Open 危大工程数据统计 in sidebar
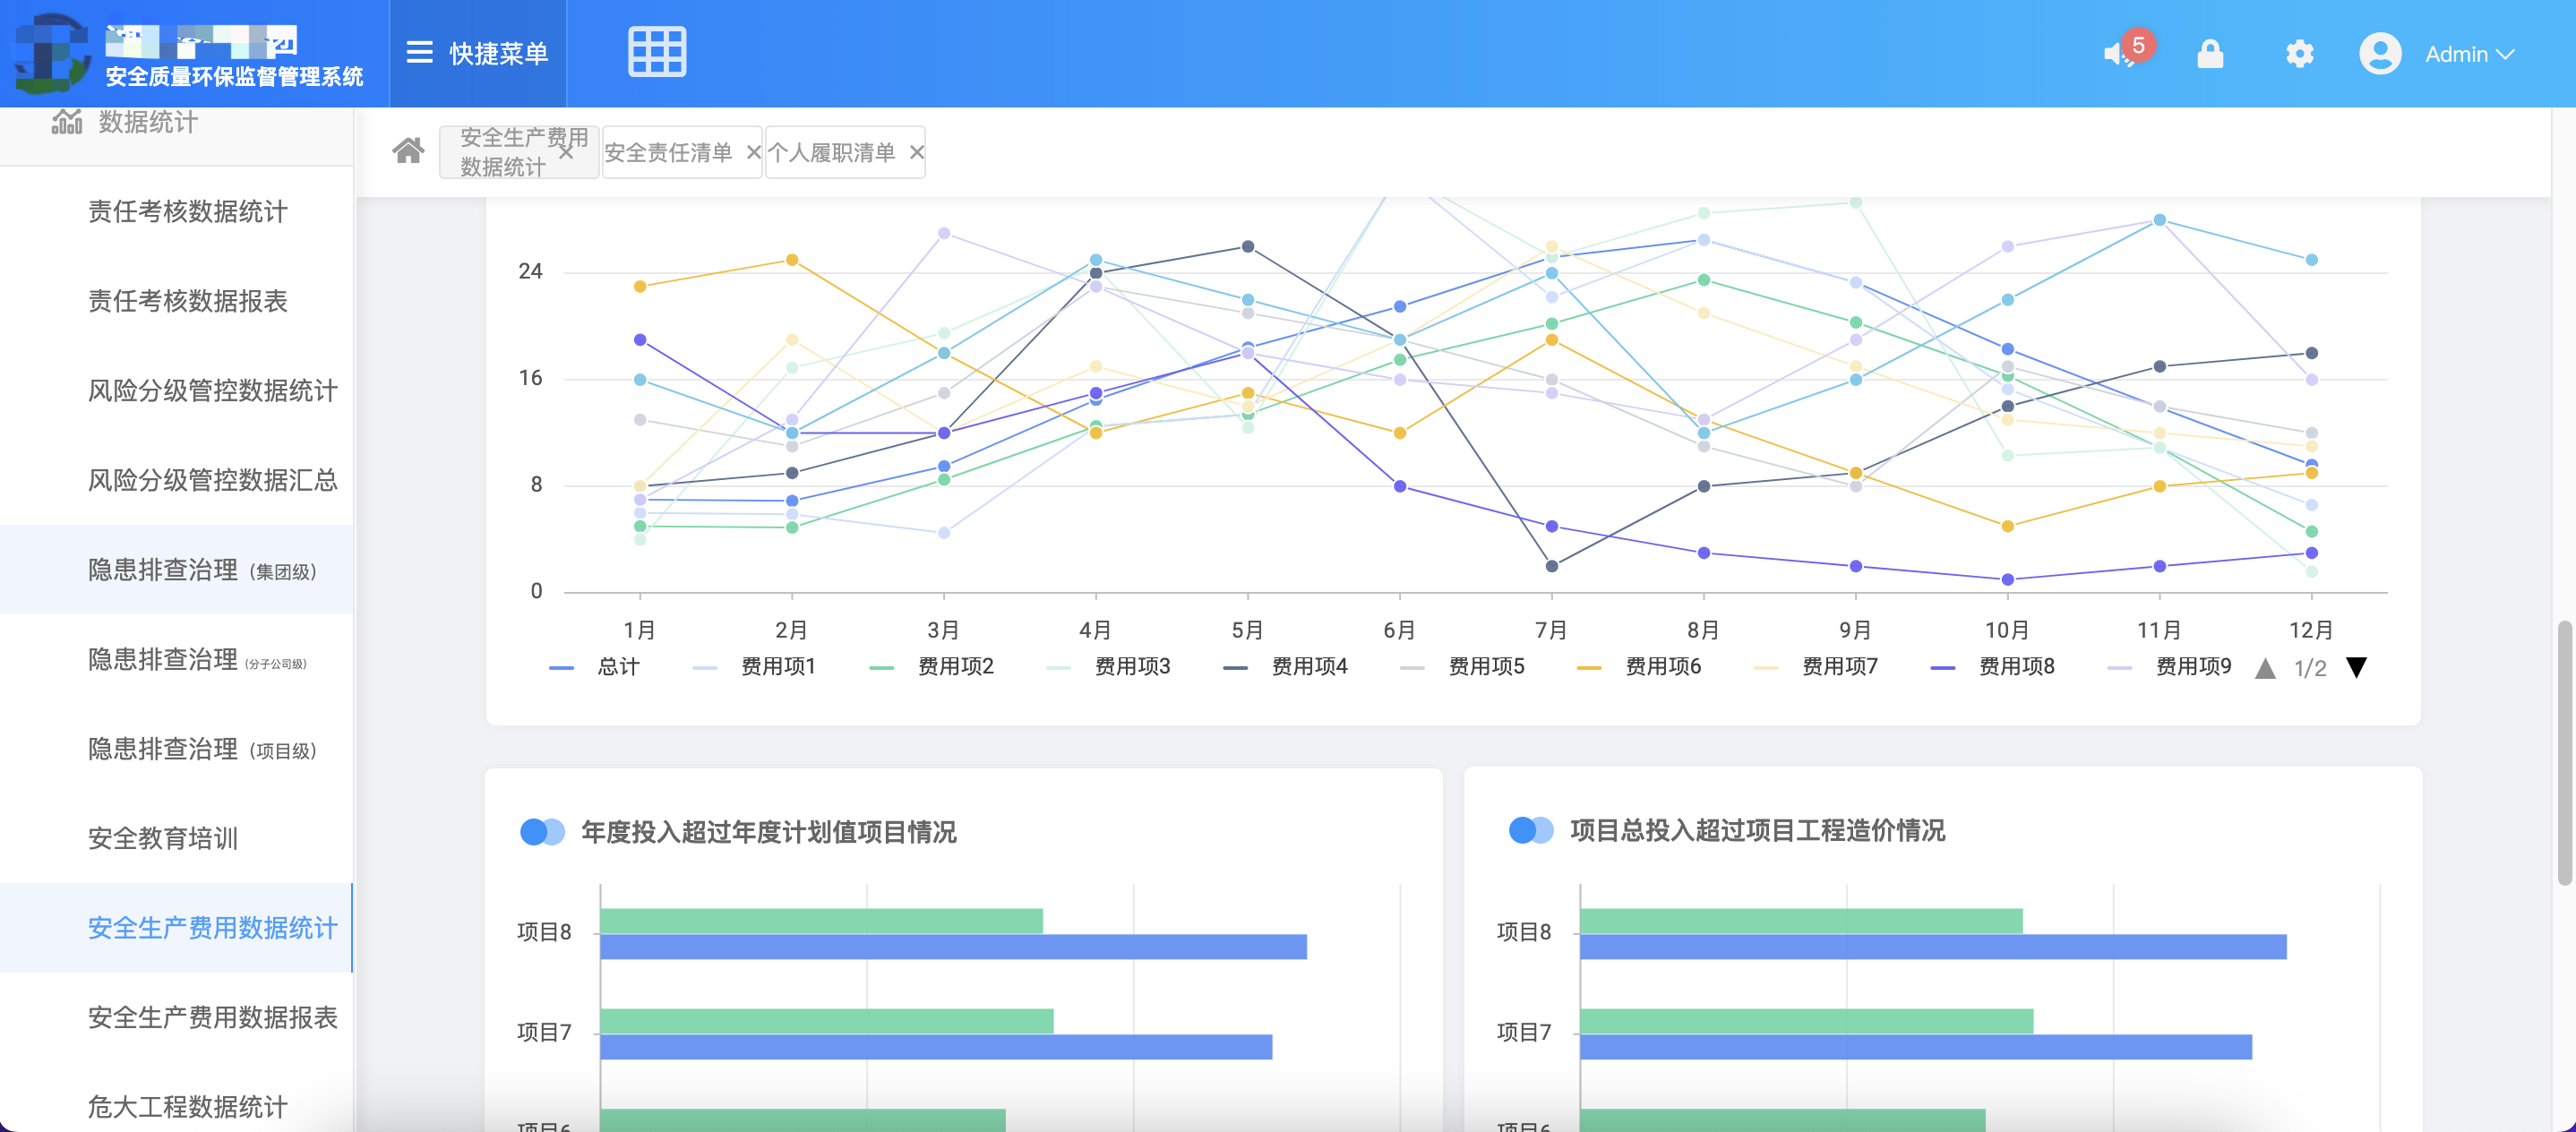The image size is (2576, 1132). tap(187, 1107)
